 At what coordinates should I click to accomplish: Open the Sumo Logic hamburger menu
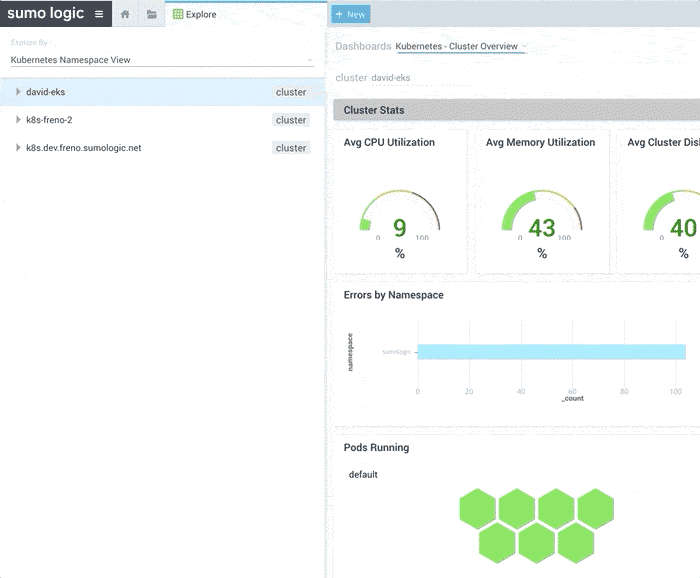pos(99,14)
